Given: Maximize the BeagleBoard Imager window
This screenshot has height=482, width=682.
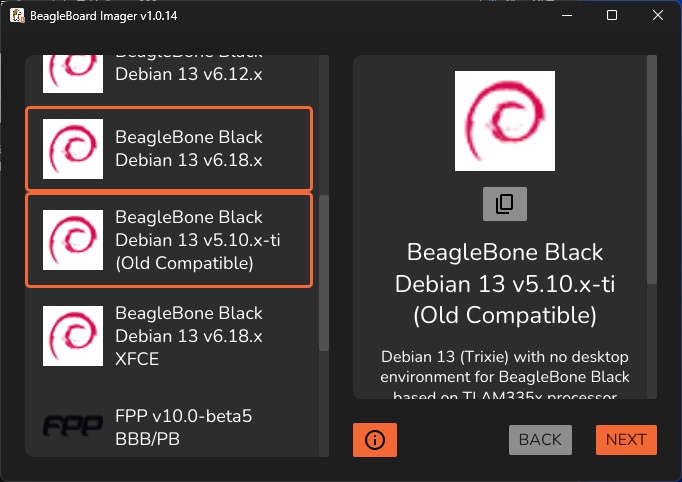Looking at the screenshot, I should (612, 15).
